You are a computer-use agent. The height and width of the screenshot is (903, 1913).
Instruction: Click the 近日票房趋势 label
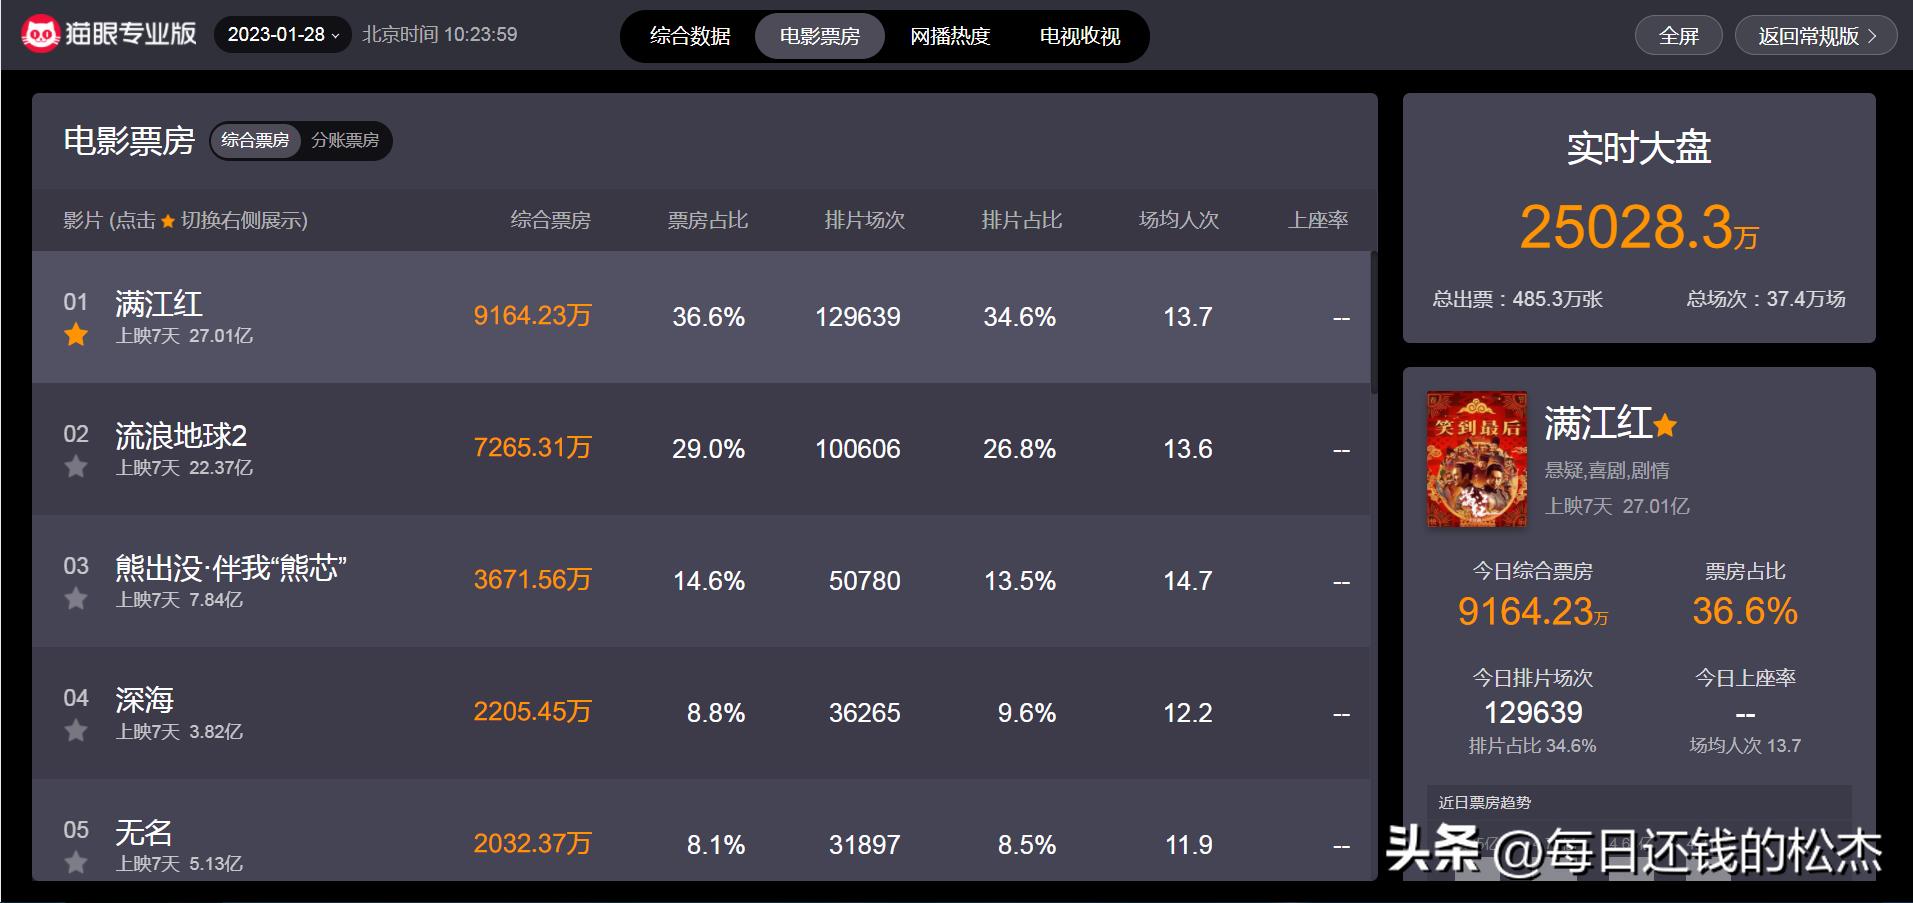tap(1485, 803)
